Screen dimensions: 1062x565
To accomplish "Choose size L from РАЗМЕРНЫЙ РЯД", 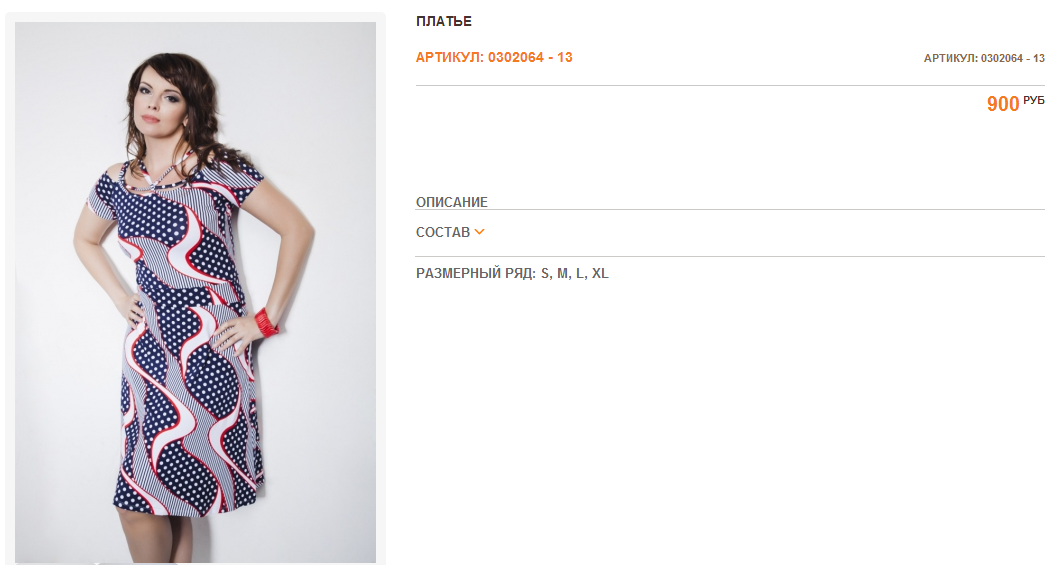I will [x=580, y=274].
